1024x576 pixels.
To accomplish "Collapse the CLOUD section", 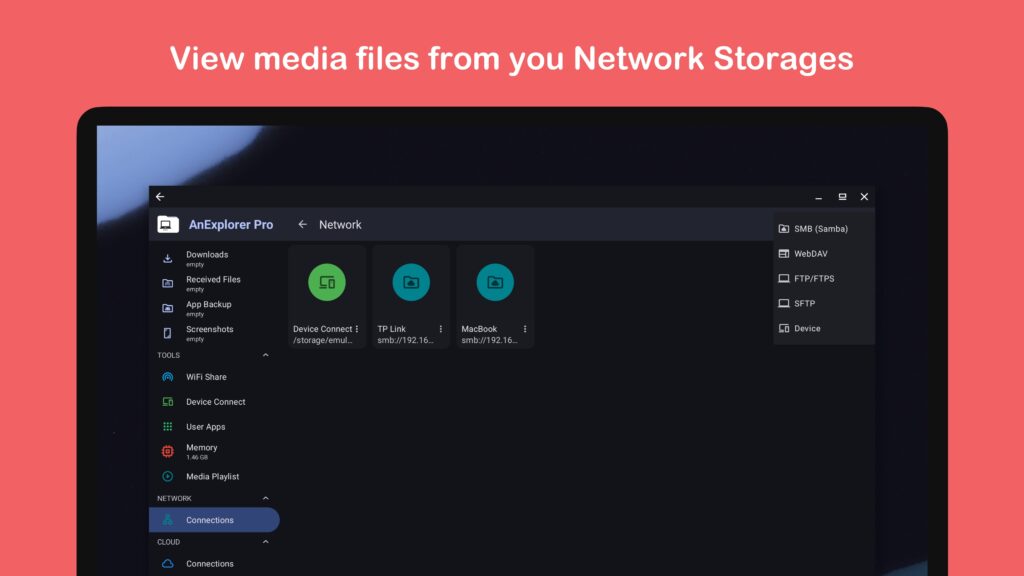I will pyautogui.click(x=266, y=541).
